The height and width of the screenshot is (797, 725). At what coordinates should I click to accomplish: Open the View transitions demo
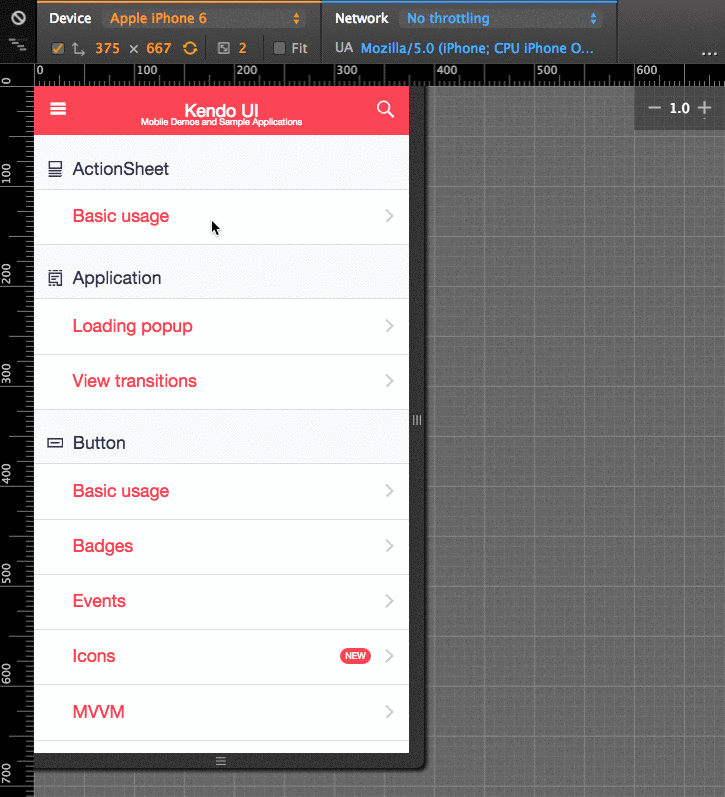tap(221, 382)
